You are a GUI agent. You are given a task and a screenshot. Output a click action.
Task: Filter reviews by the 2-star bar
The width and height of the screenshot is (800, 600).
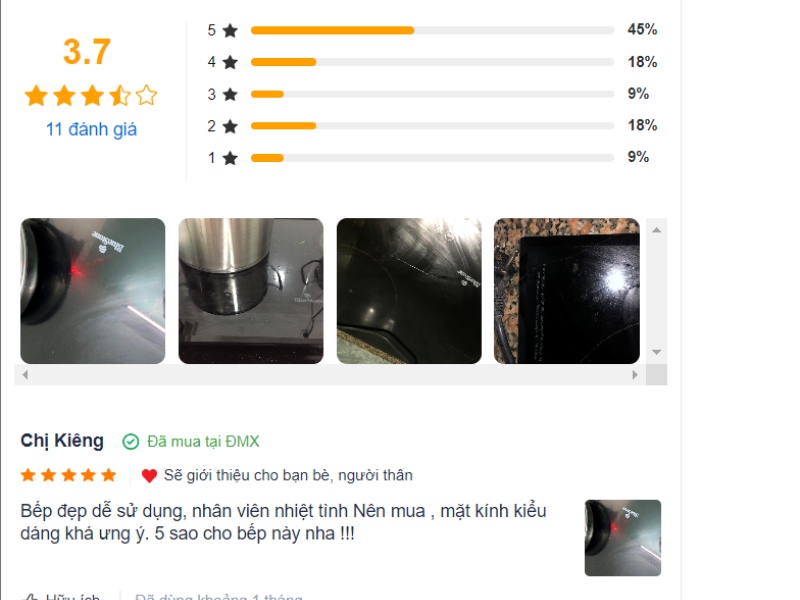[x=432, y=126]
